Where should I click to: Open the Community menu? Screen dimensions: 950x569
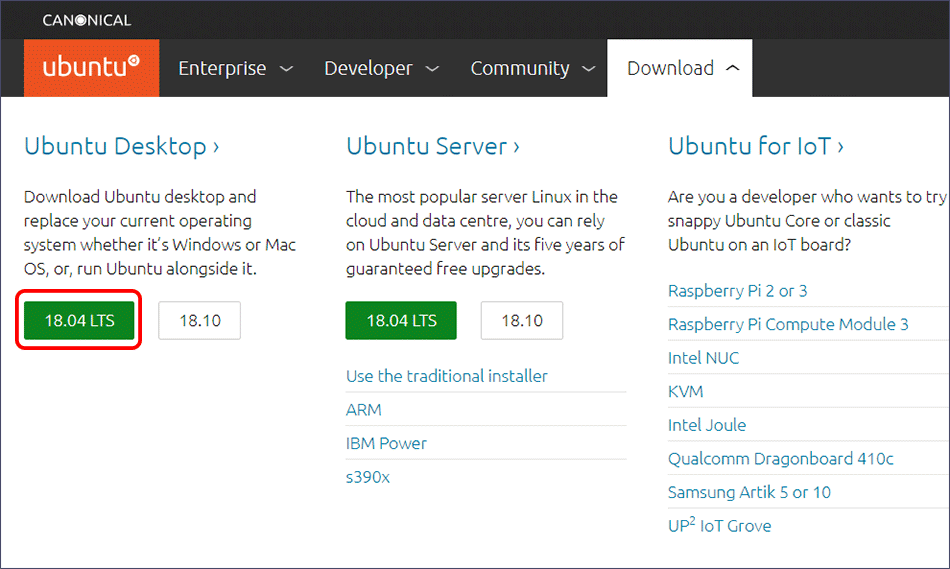click(533, 68)
